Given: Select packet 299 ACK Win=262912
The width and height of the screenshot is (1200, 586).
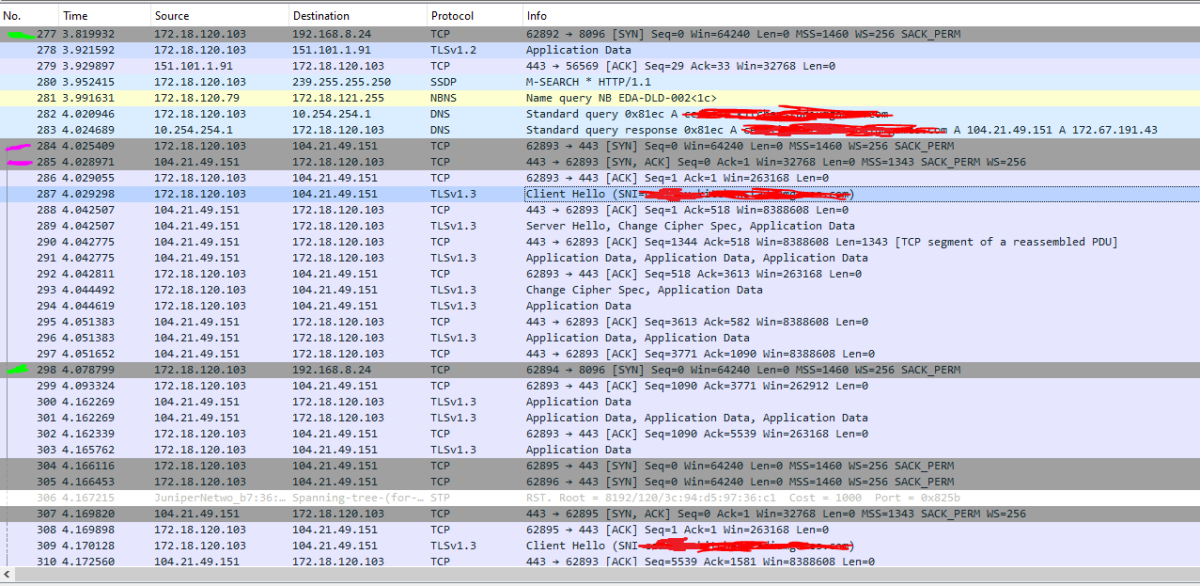Looking at the screenshot, I should pos(600,386).
